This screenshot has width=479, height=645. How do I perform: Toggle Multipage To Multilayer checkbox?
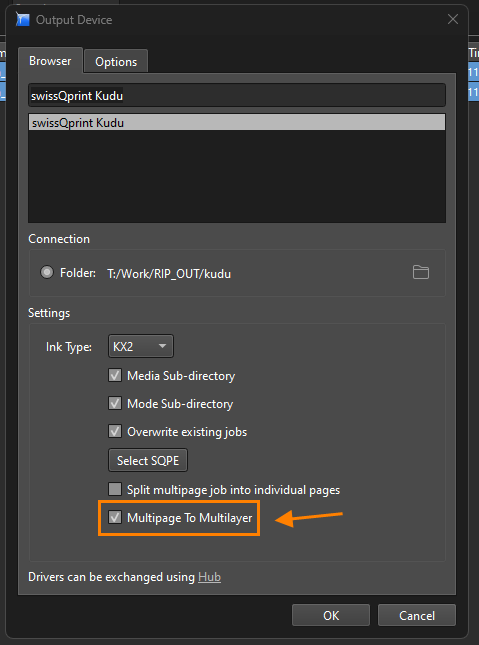(x=115, y=517)
